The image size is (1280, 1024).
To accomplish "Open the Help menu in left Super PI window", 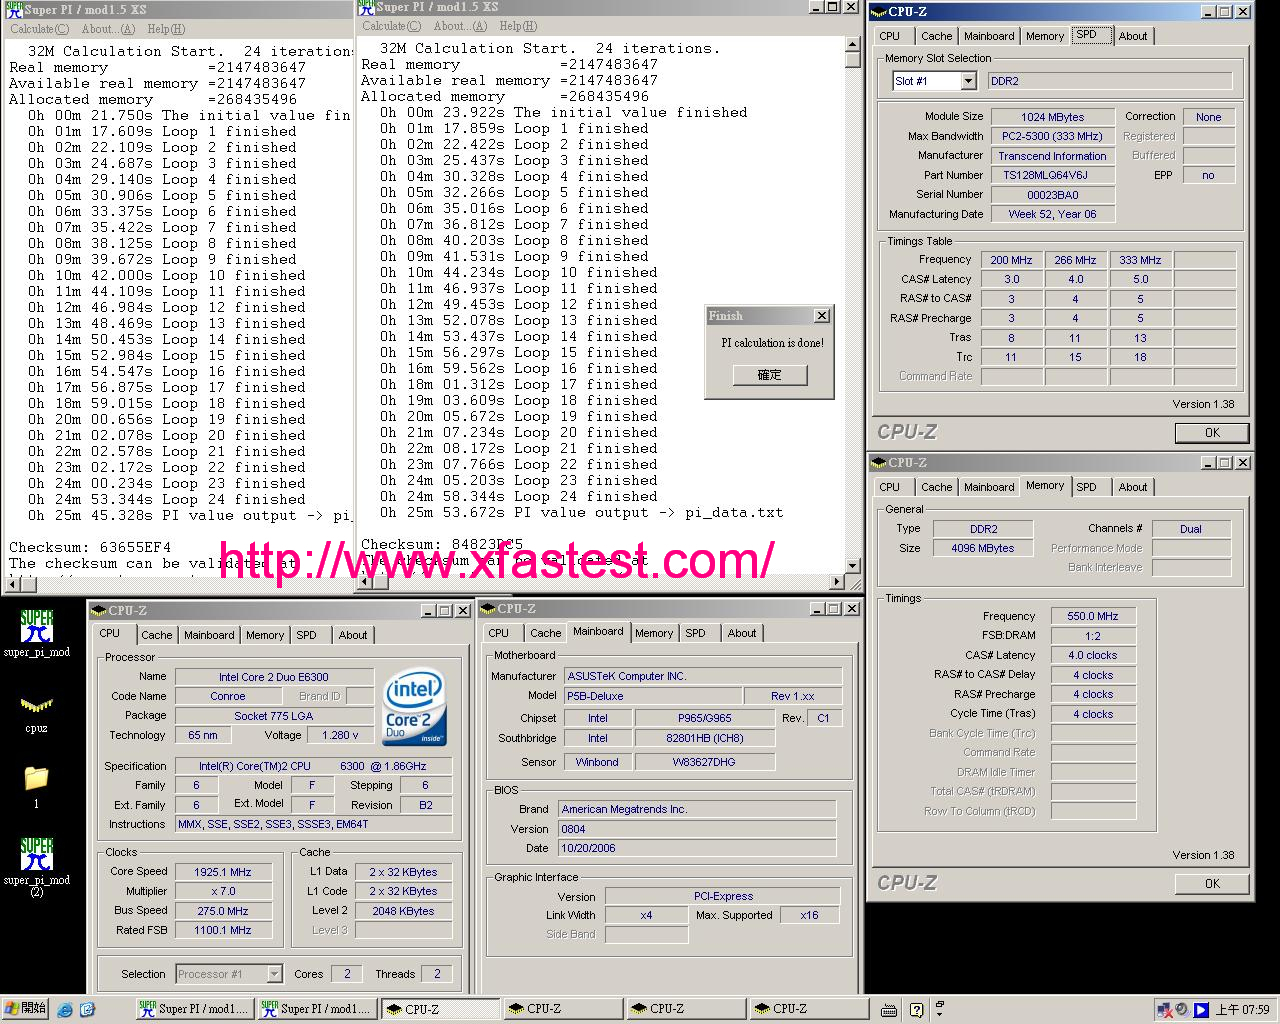I will pos(164,29).
